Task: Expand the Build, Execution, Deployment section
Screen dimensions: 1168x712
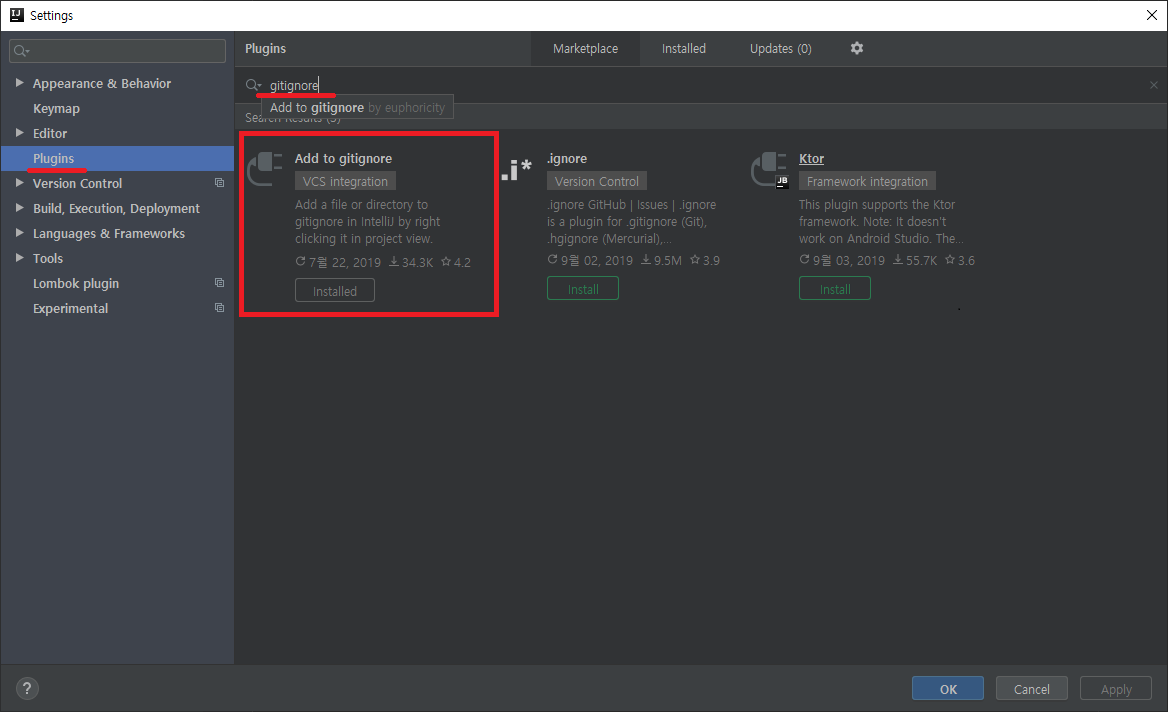Action: point(19,208)
